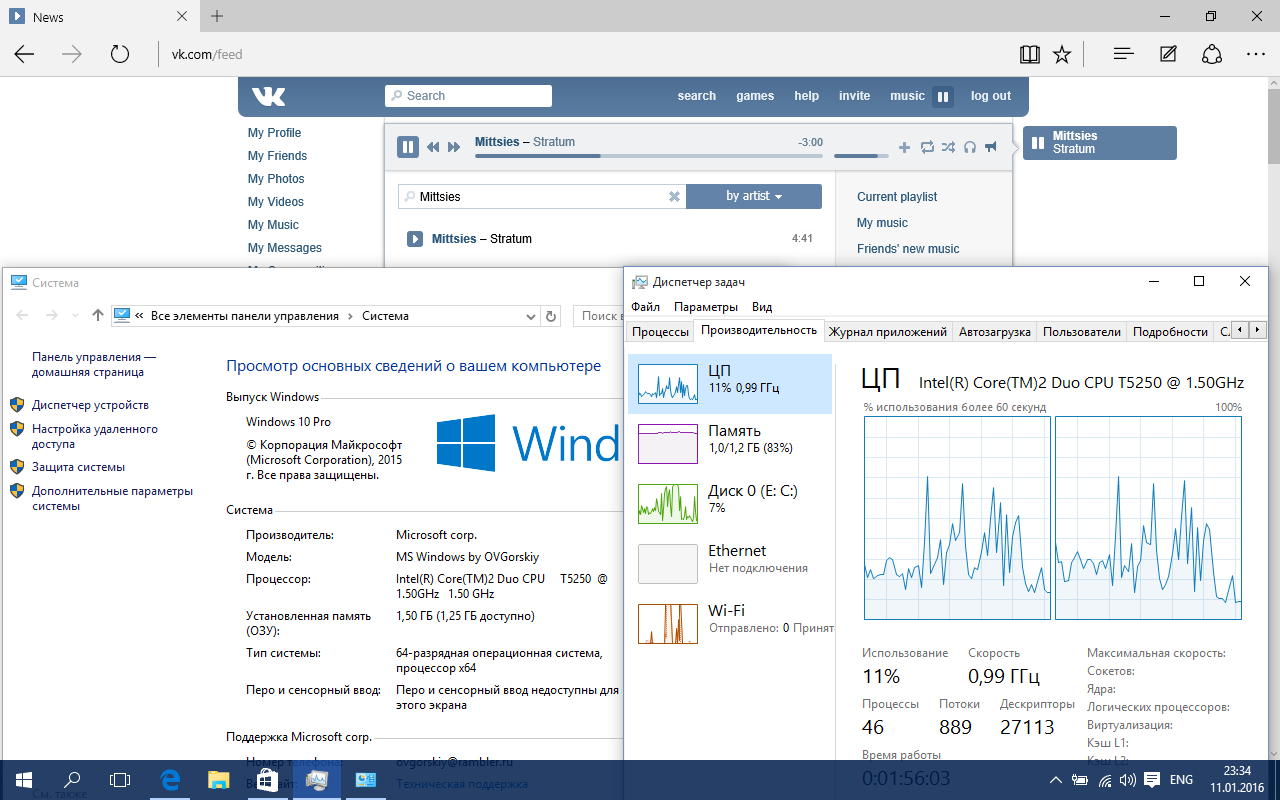
Task: Open Current playlist link
Action: click(897, 197)
